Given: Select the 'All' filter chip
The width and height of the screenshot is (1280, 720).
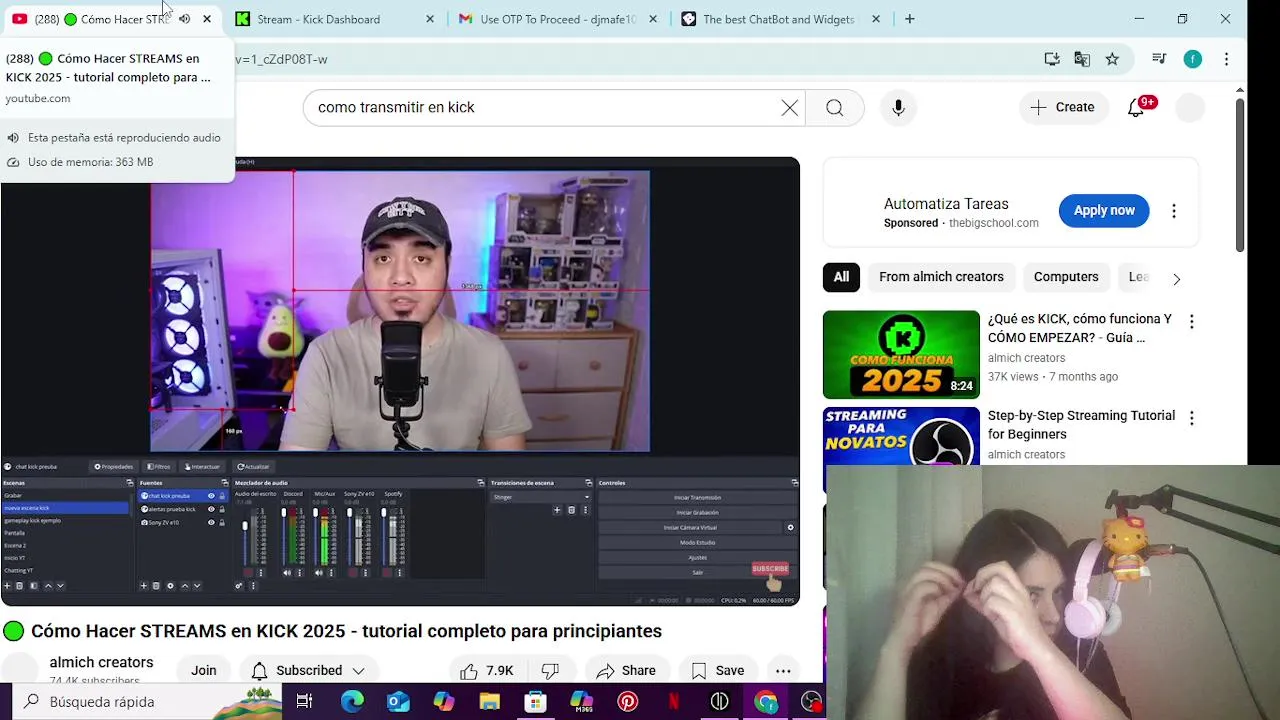Looking at the screenshot, I should [x=841, y=277].
